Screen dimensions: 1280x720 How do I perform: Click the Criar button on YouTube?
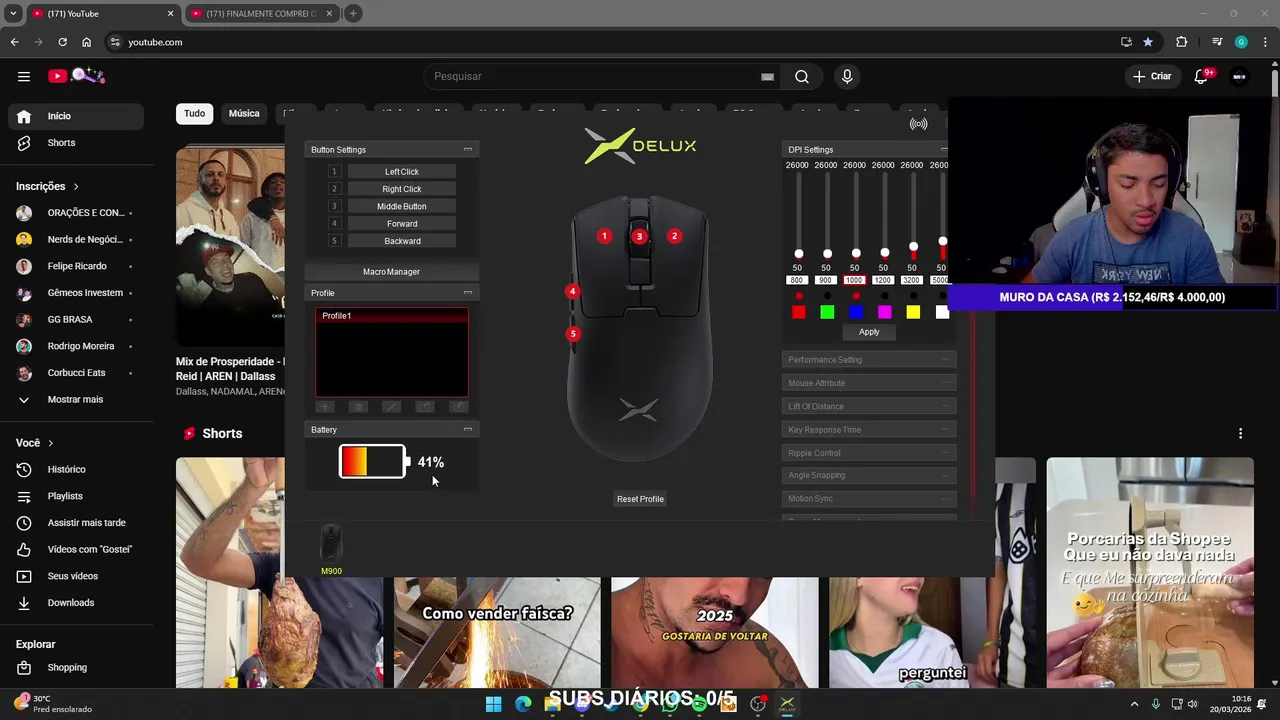coord(1151,76)
